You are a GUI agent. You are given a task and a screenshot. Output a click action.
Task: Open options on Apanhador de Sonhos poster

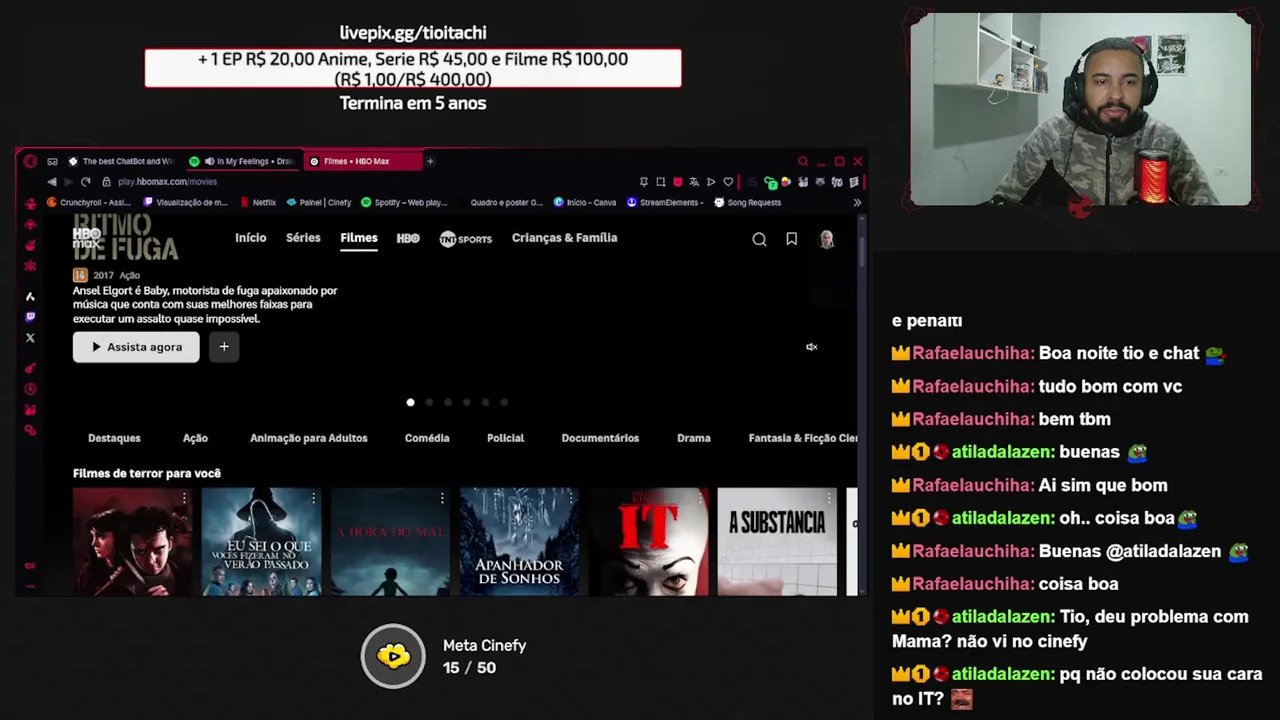(x=571, y=498)
